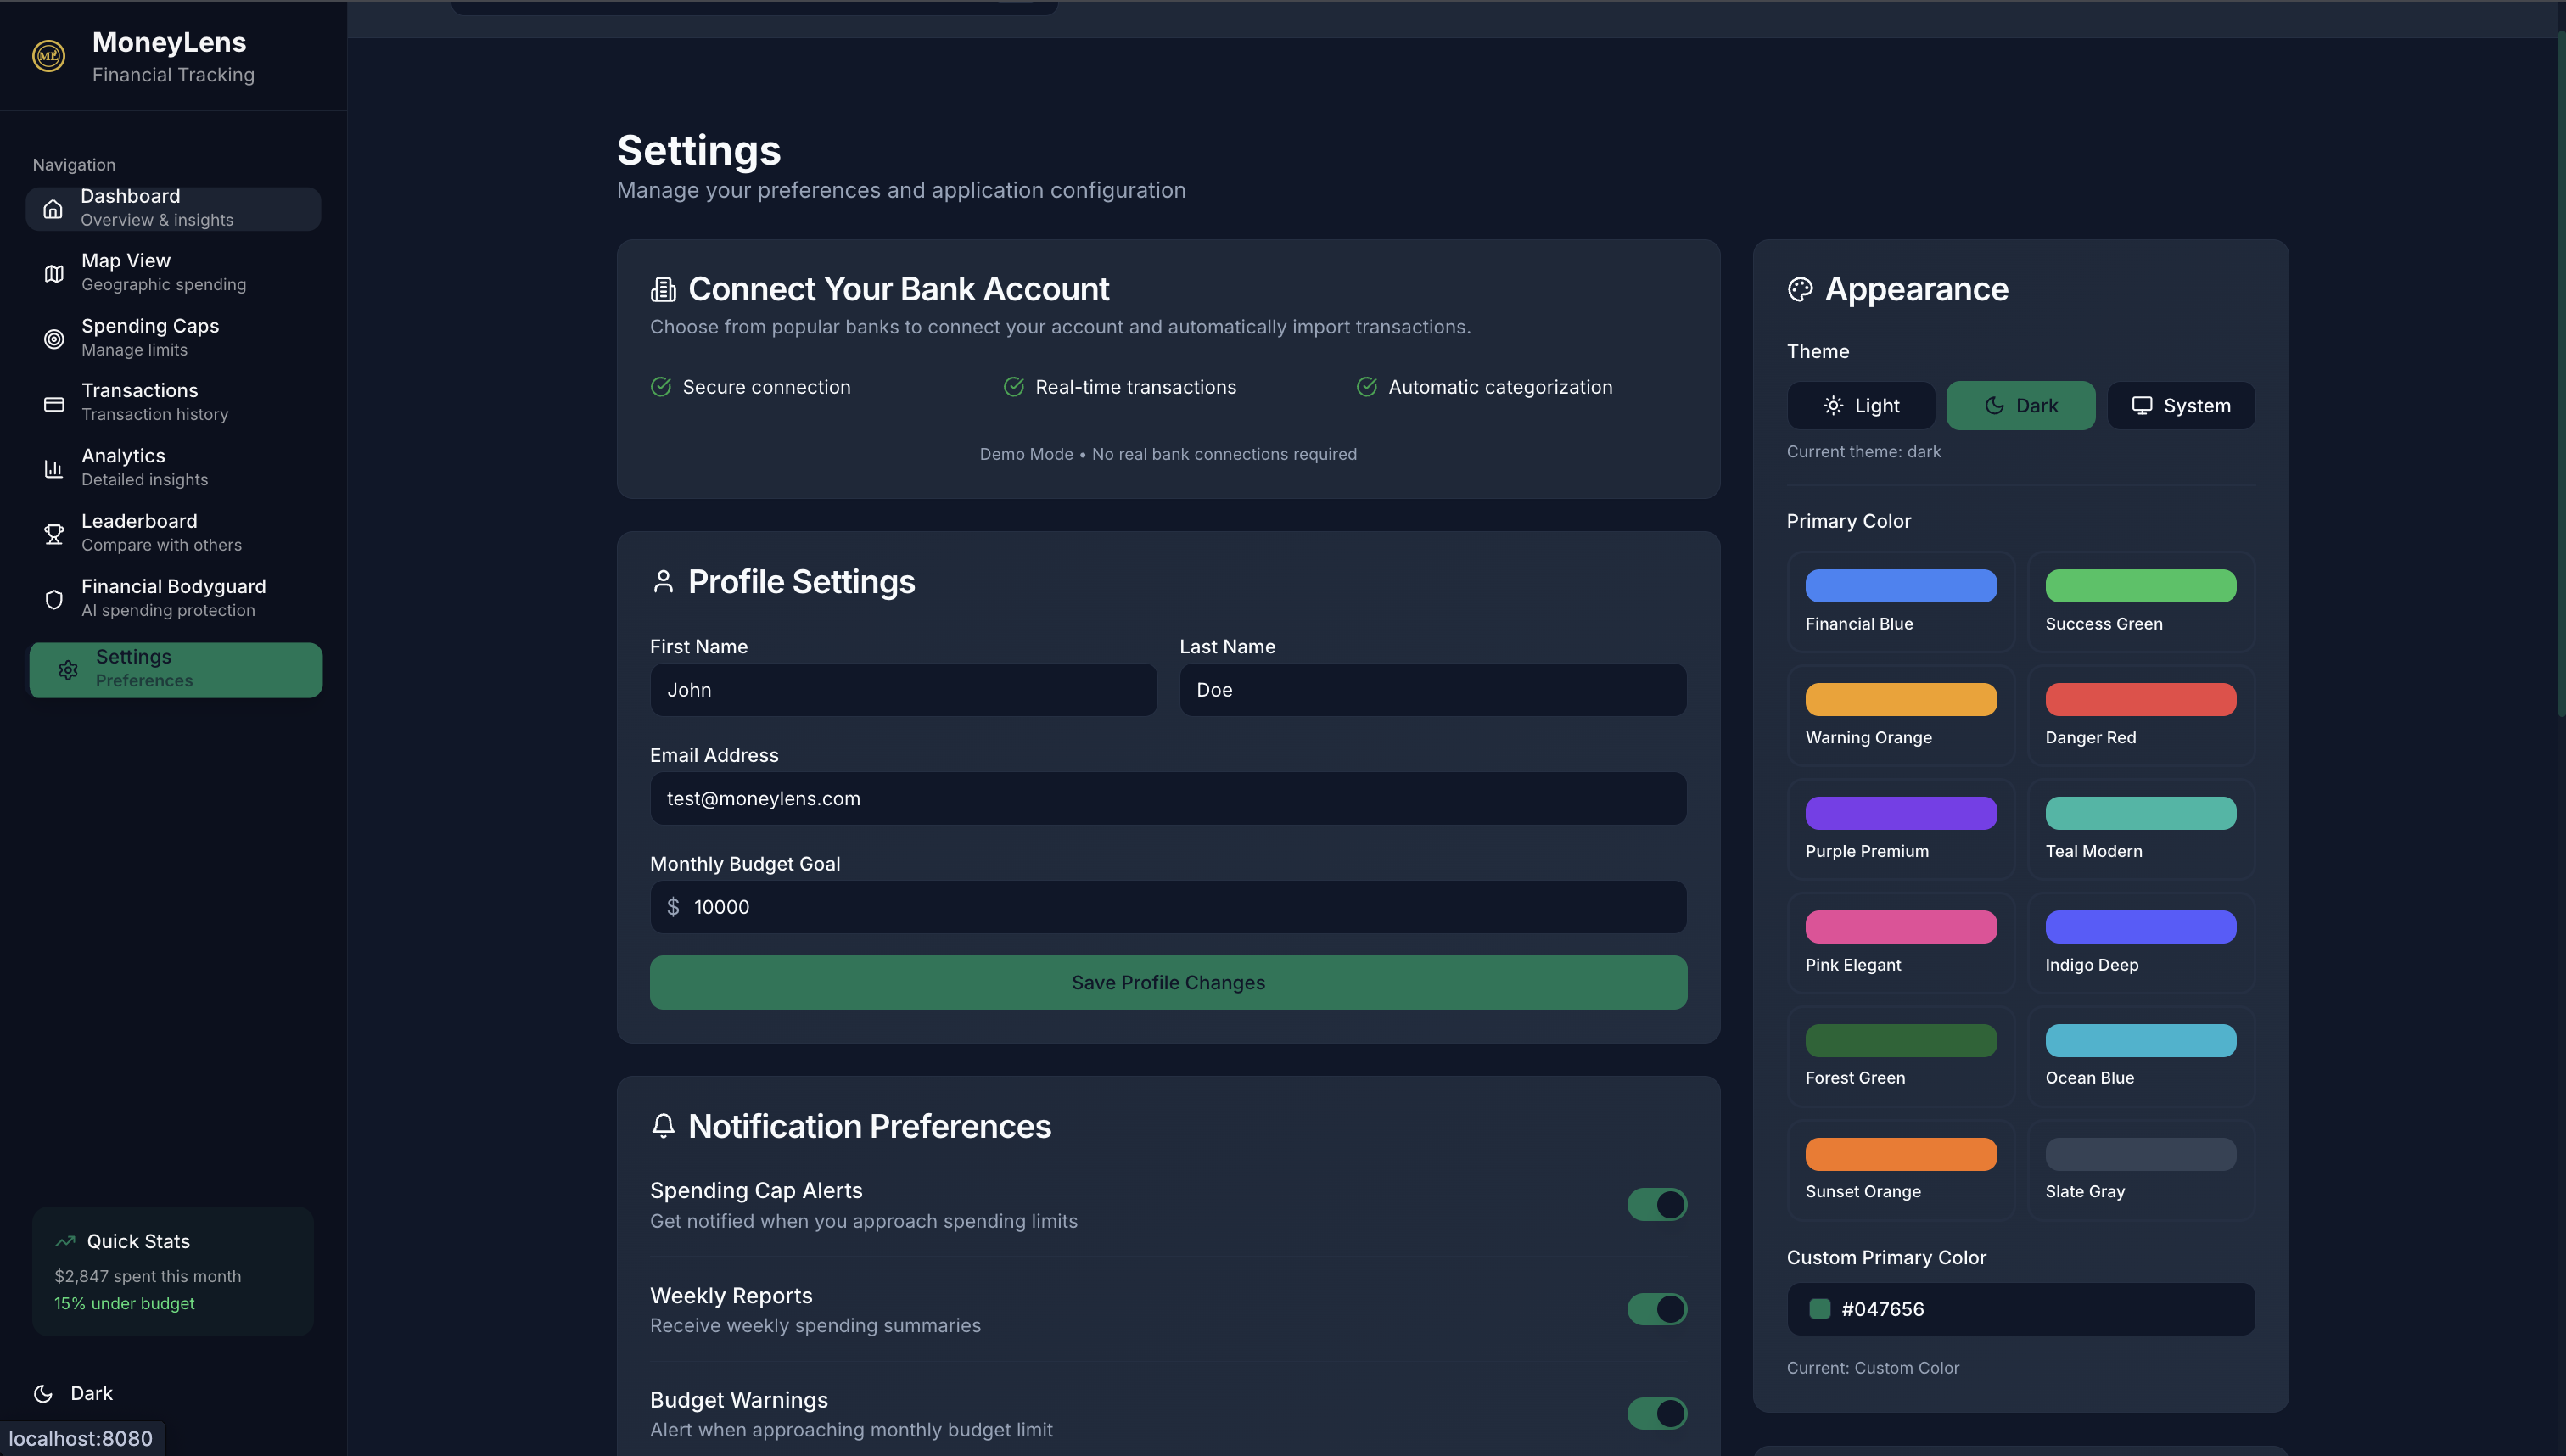The height and width of the screenshot is (1456, 2566).
Task: Open the Settings Preferences nav item
Action: pos(176,669)
